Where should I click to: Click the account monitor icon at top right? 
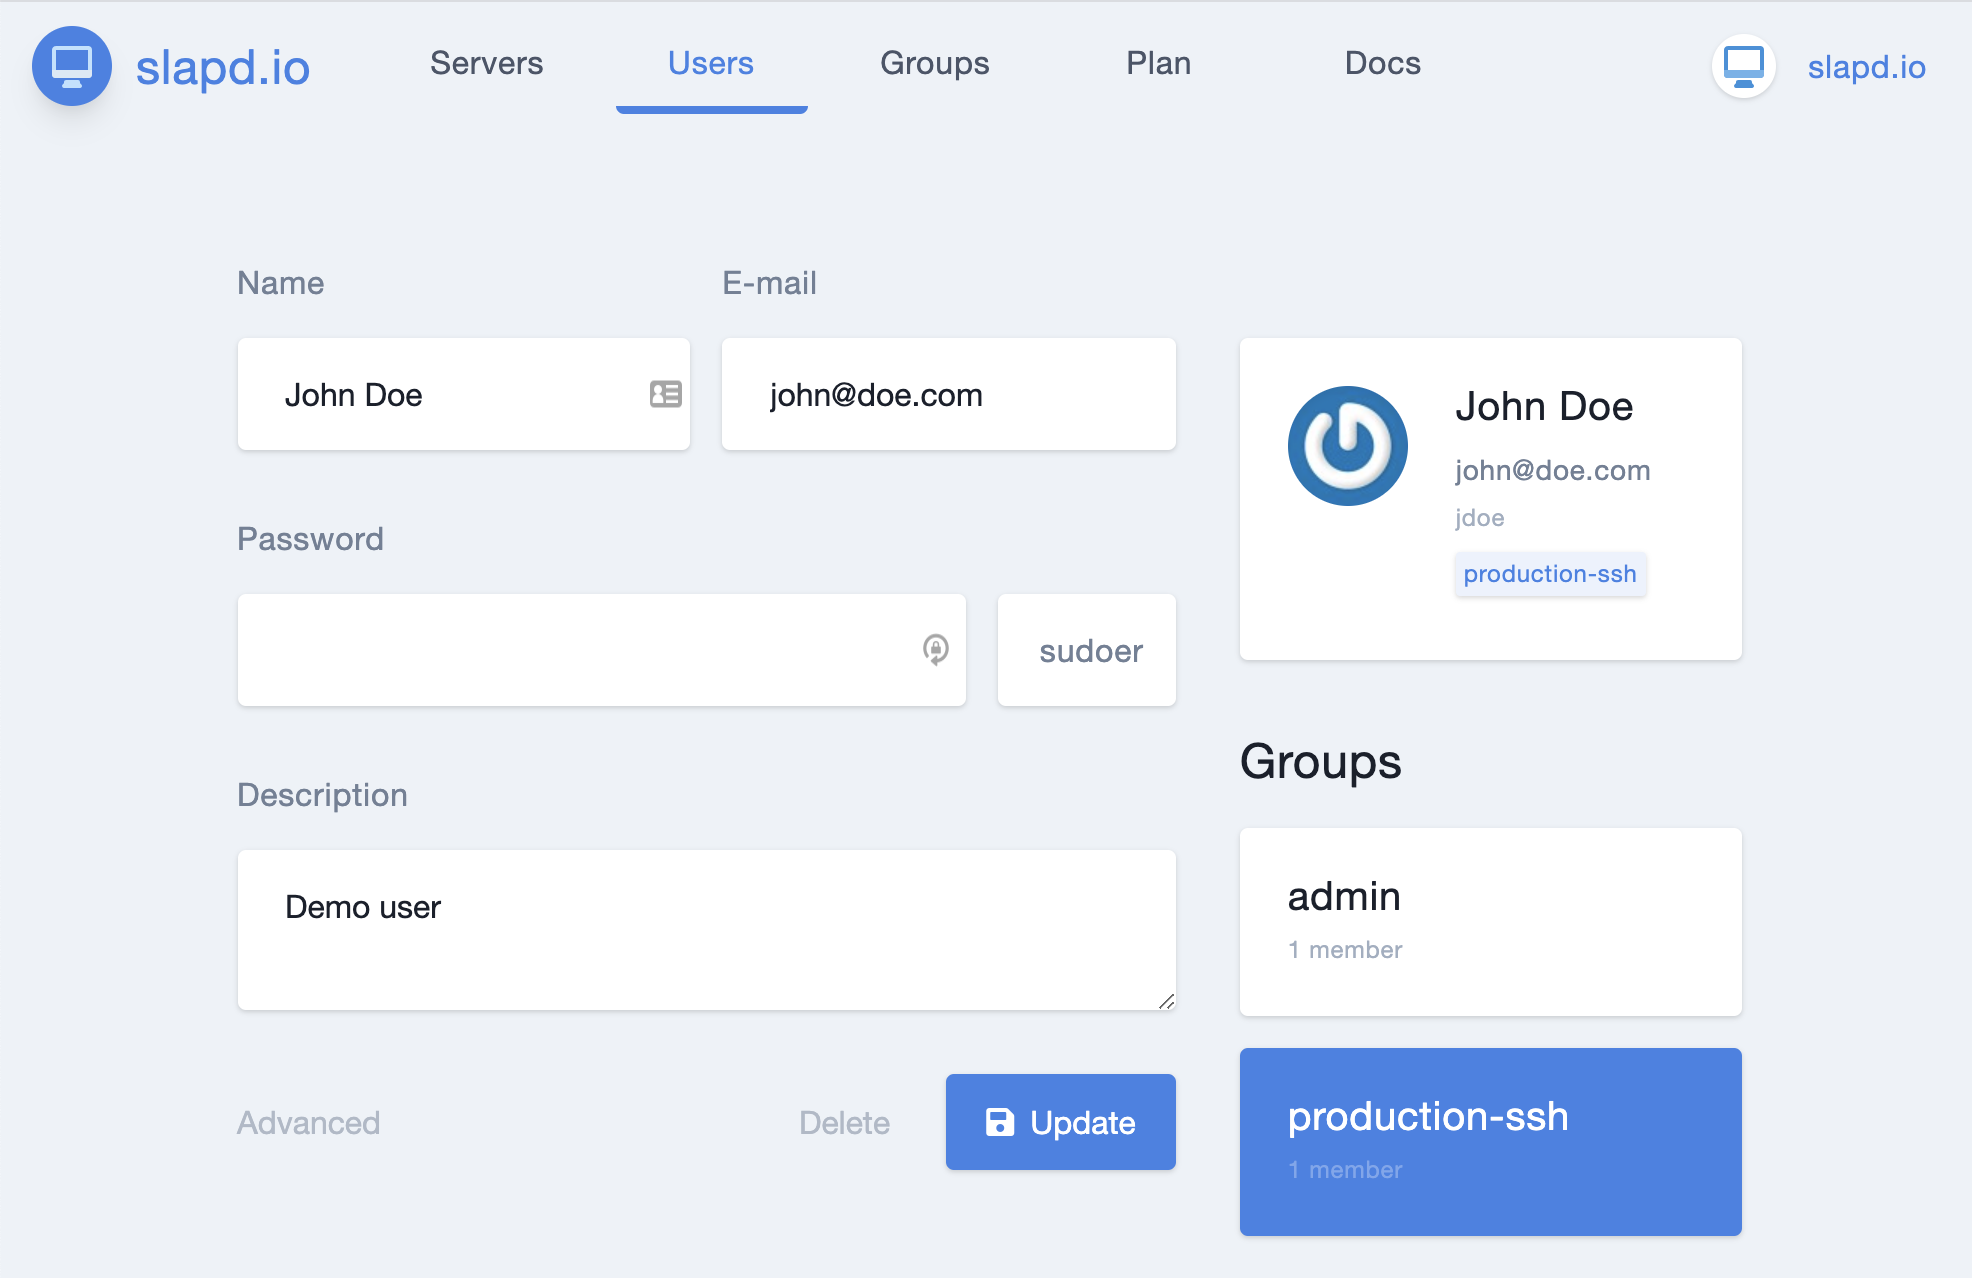coord(1743,67)
